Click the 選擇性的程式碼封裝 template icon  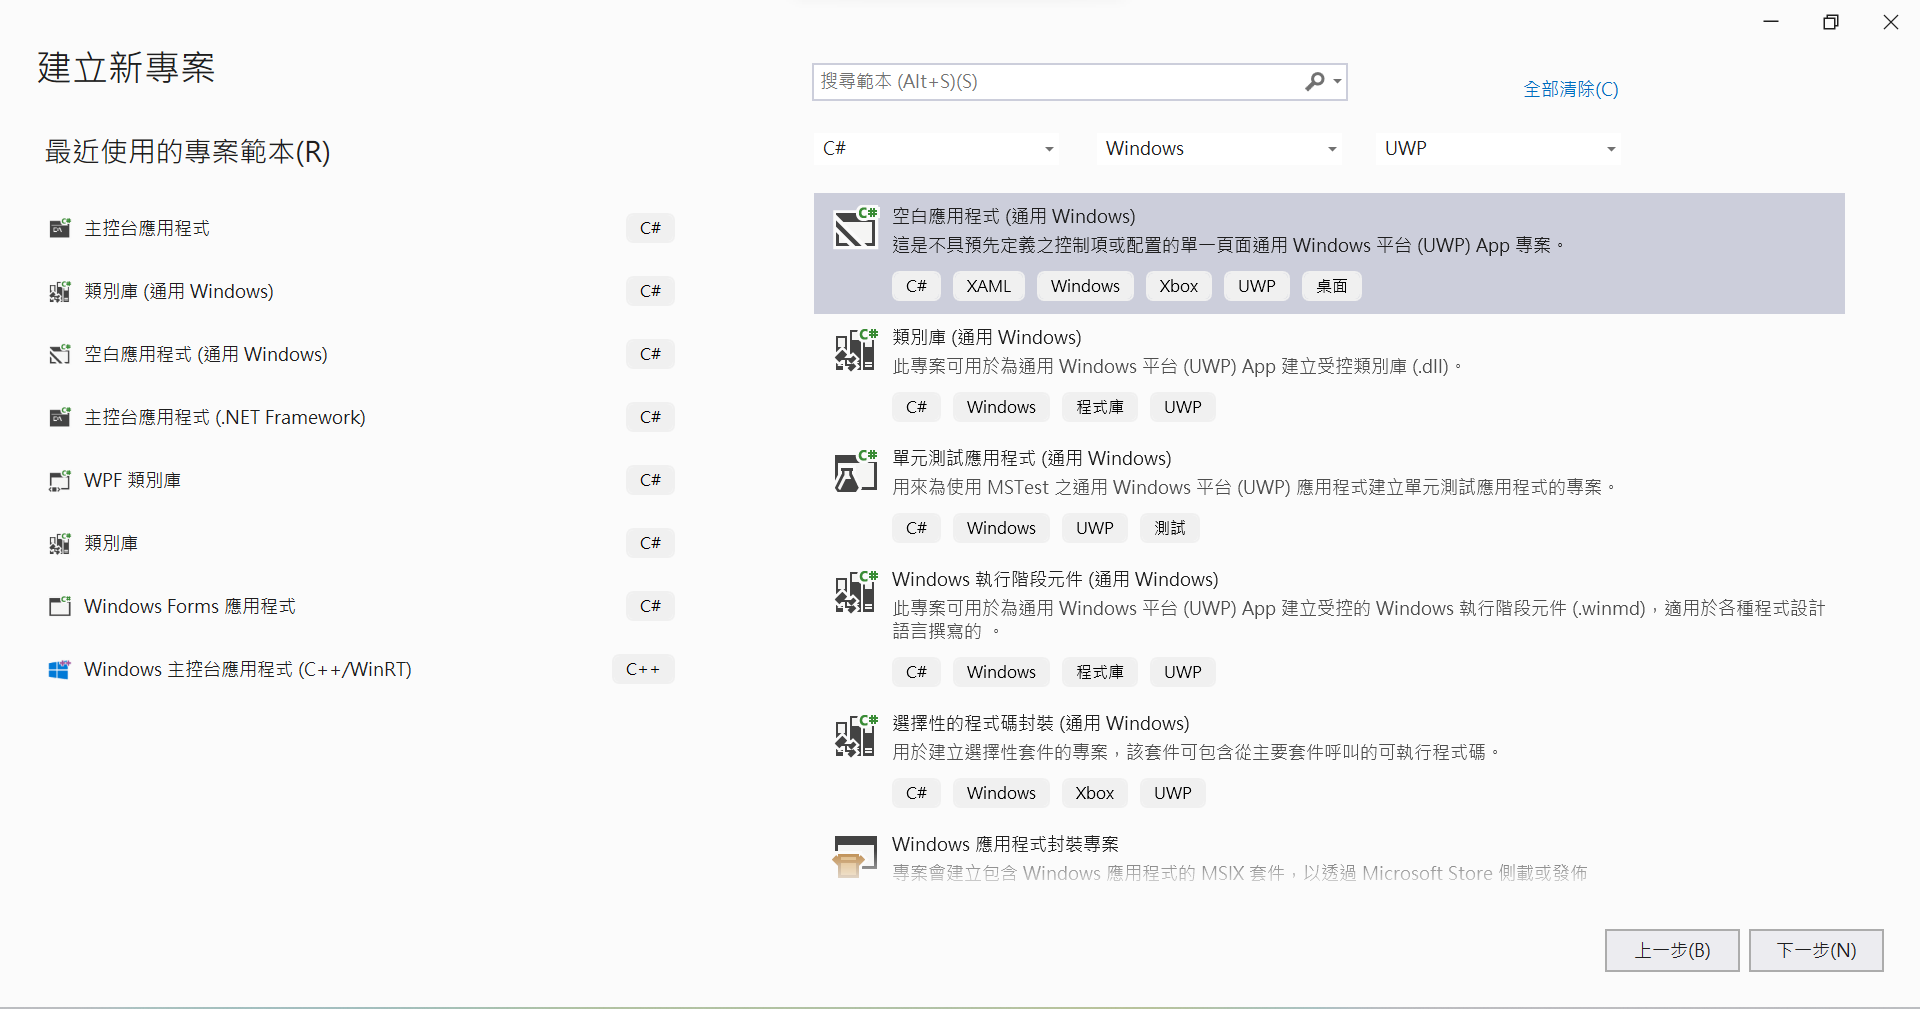tap(856, 735)
